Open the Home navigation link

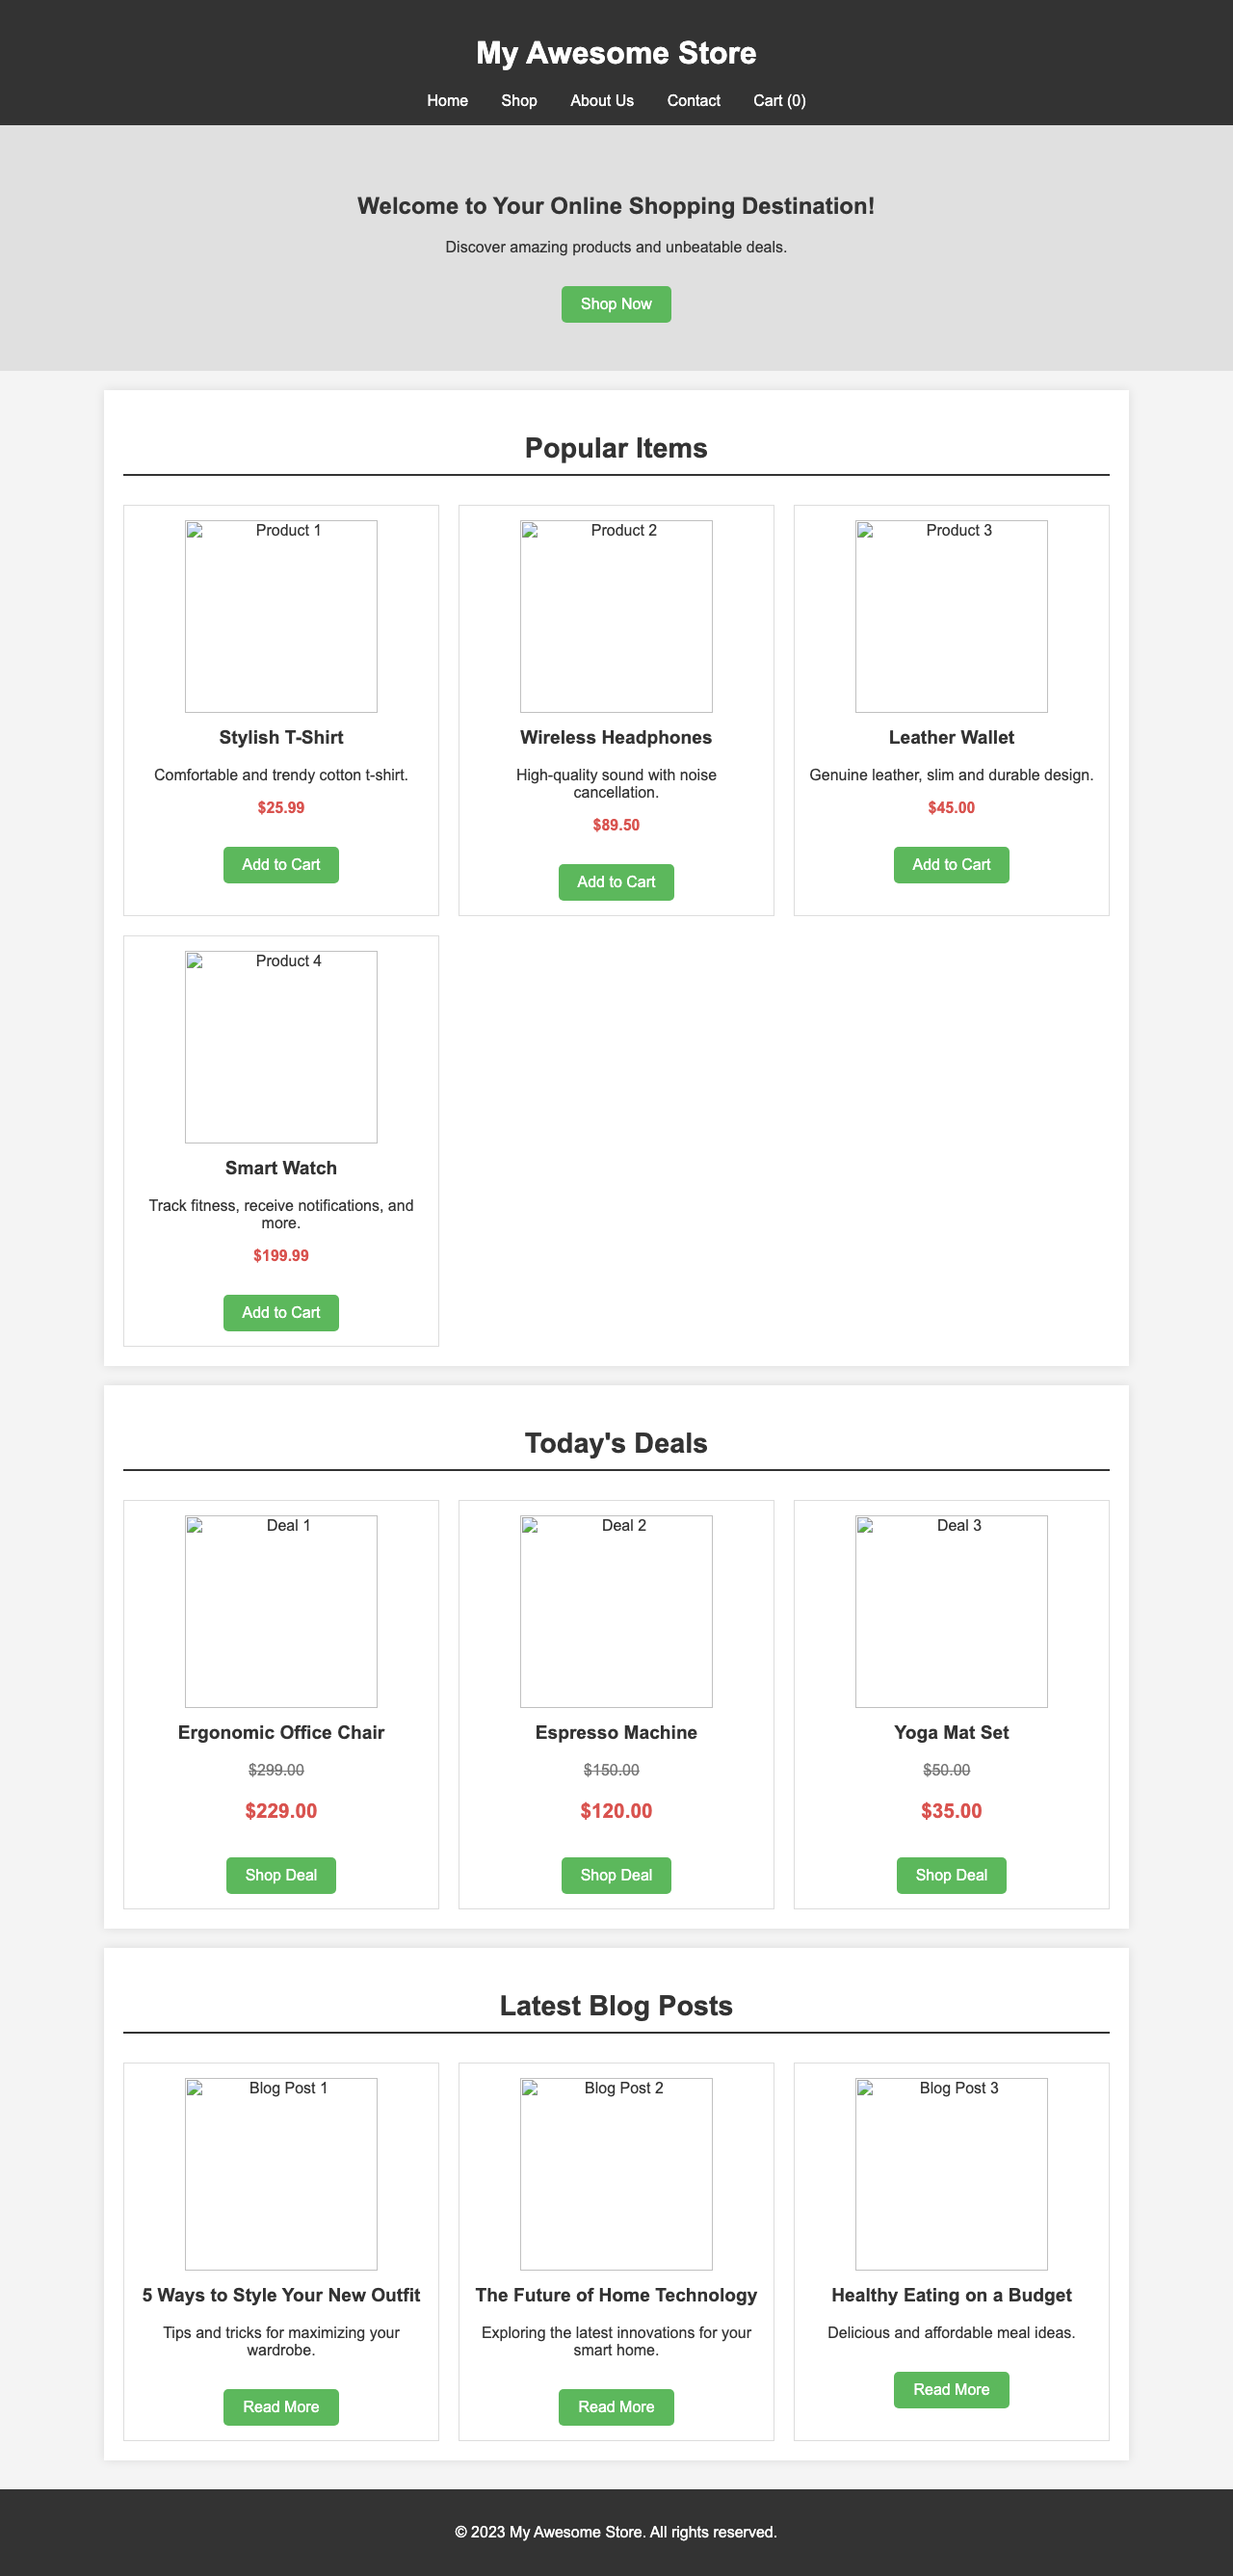[447, 100]
